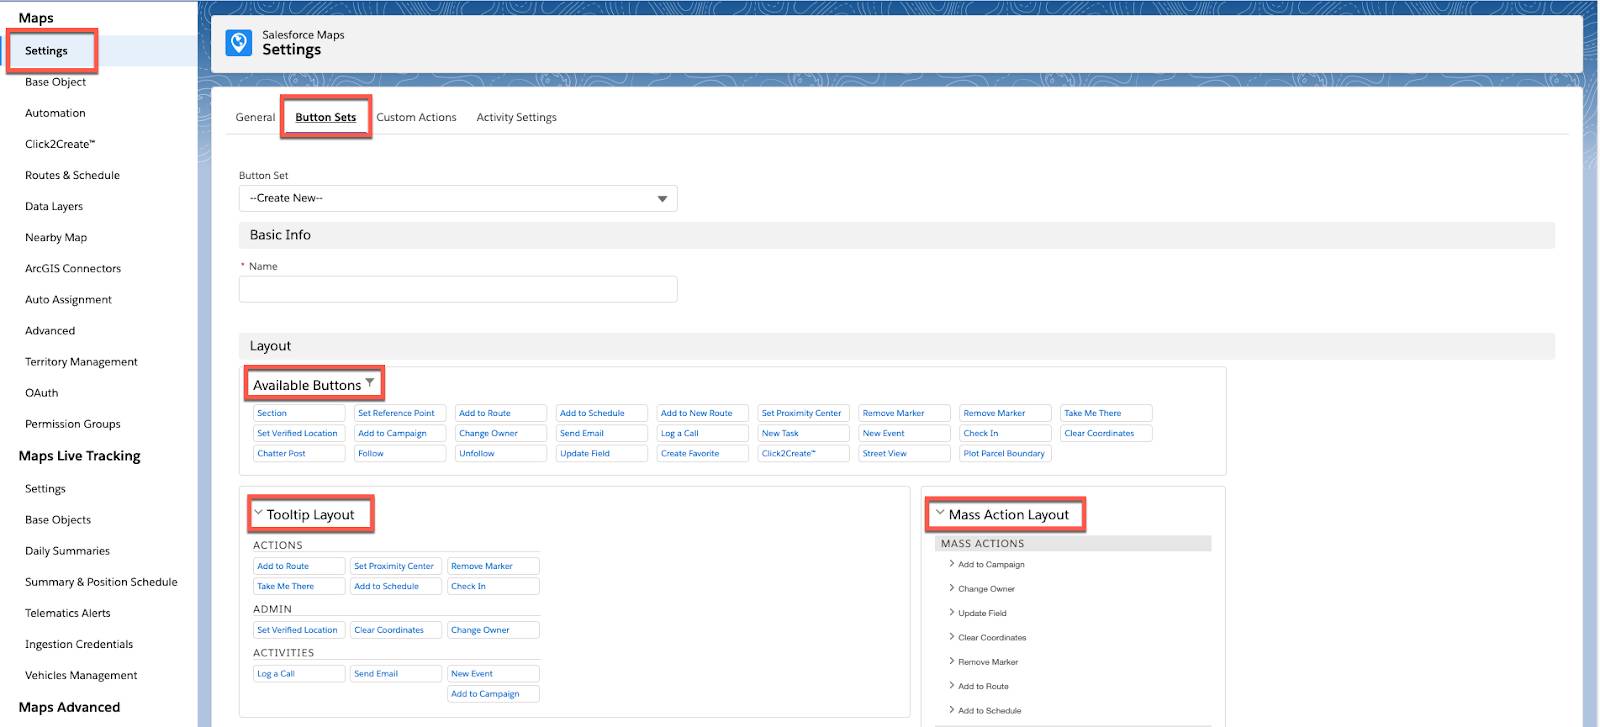The width and height of the screenshot is (1600, 727).
Task: Click the Section button in Available Buttons
Action: point(299,413)
